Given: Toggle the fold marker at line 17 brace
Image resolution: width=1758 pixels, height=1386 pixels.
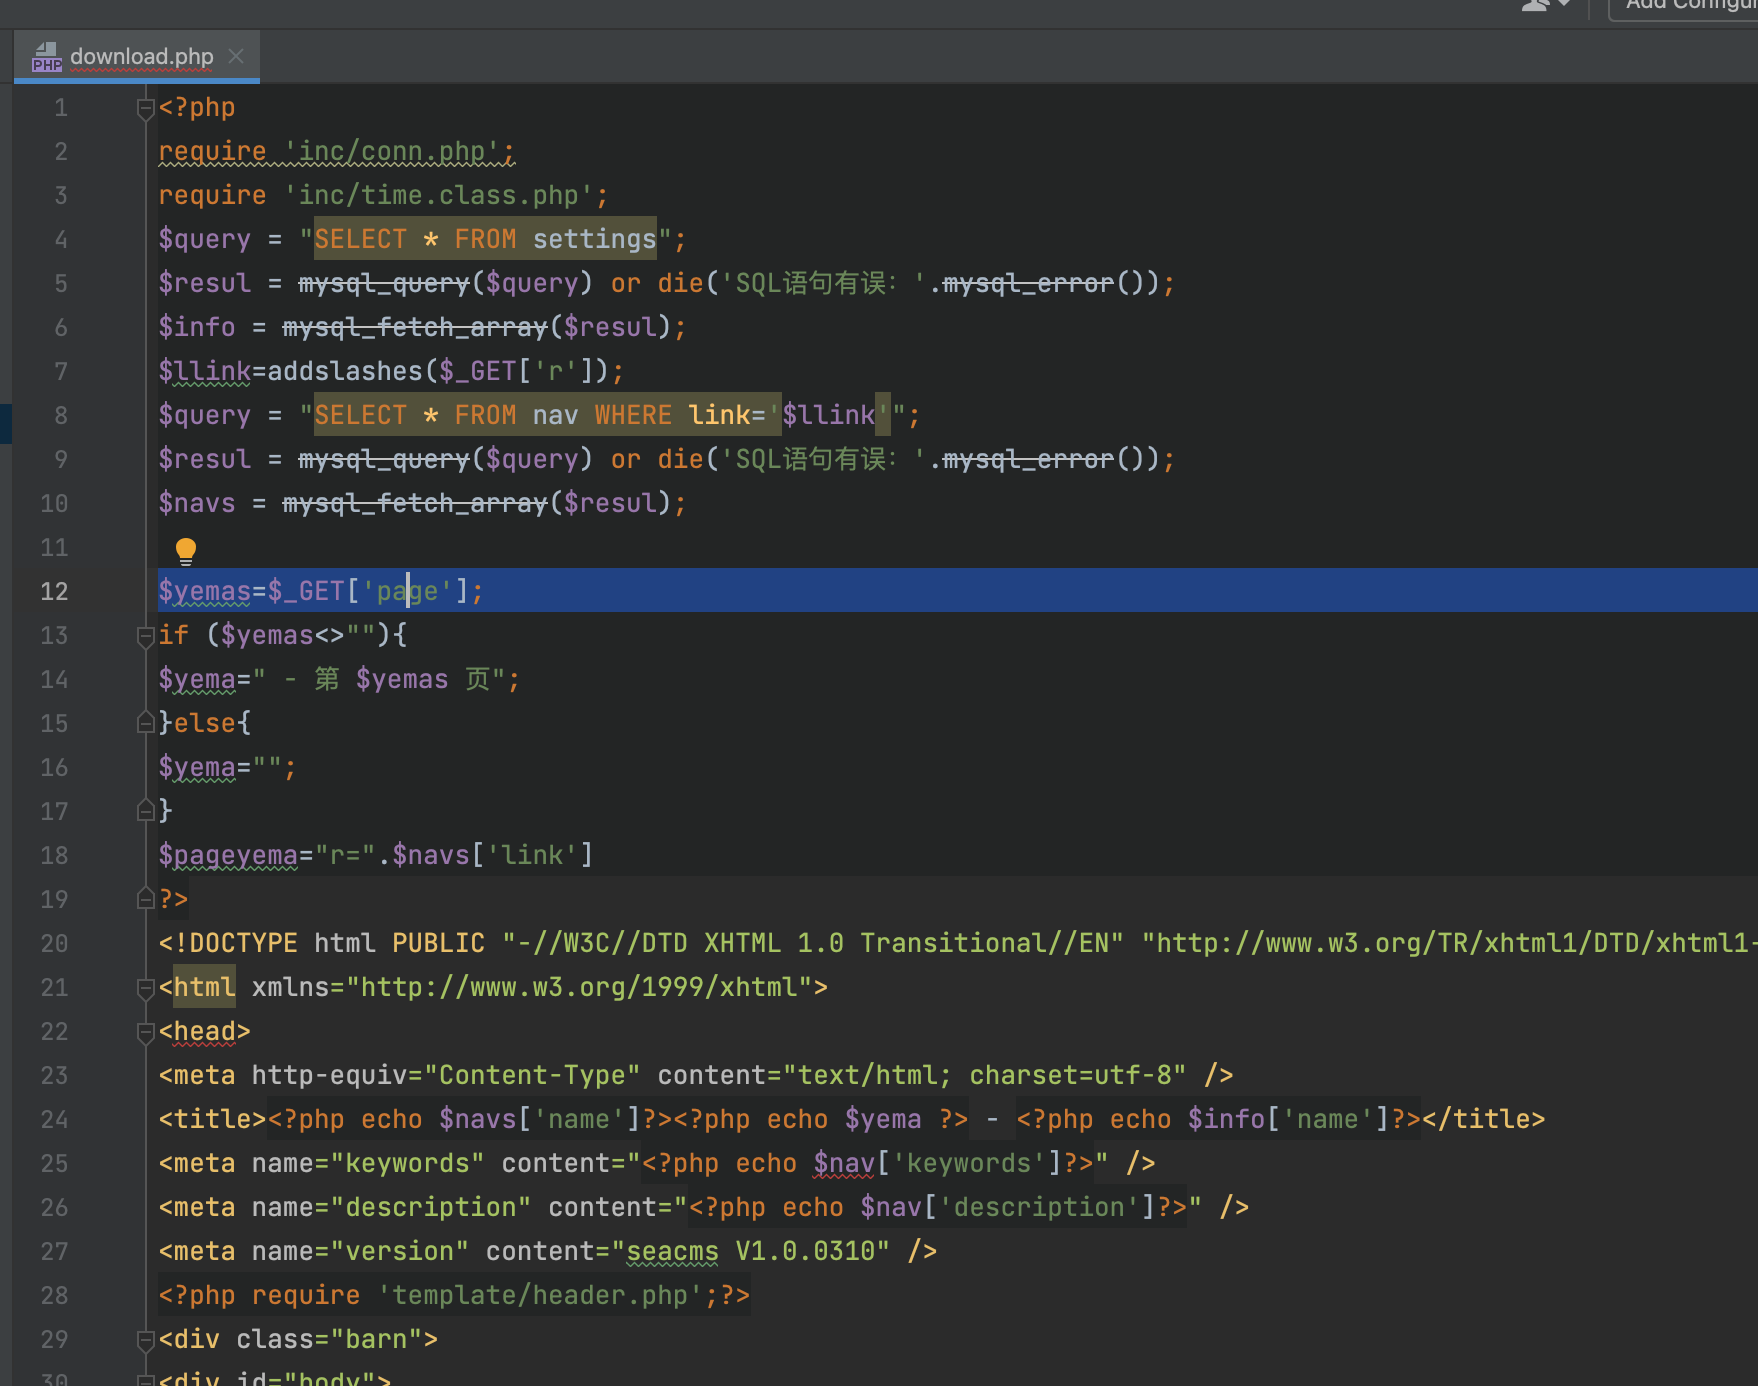Looking at the screenshot, I should [x=145, y=811].
